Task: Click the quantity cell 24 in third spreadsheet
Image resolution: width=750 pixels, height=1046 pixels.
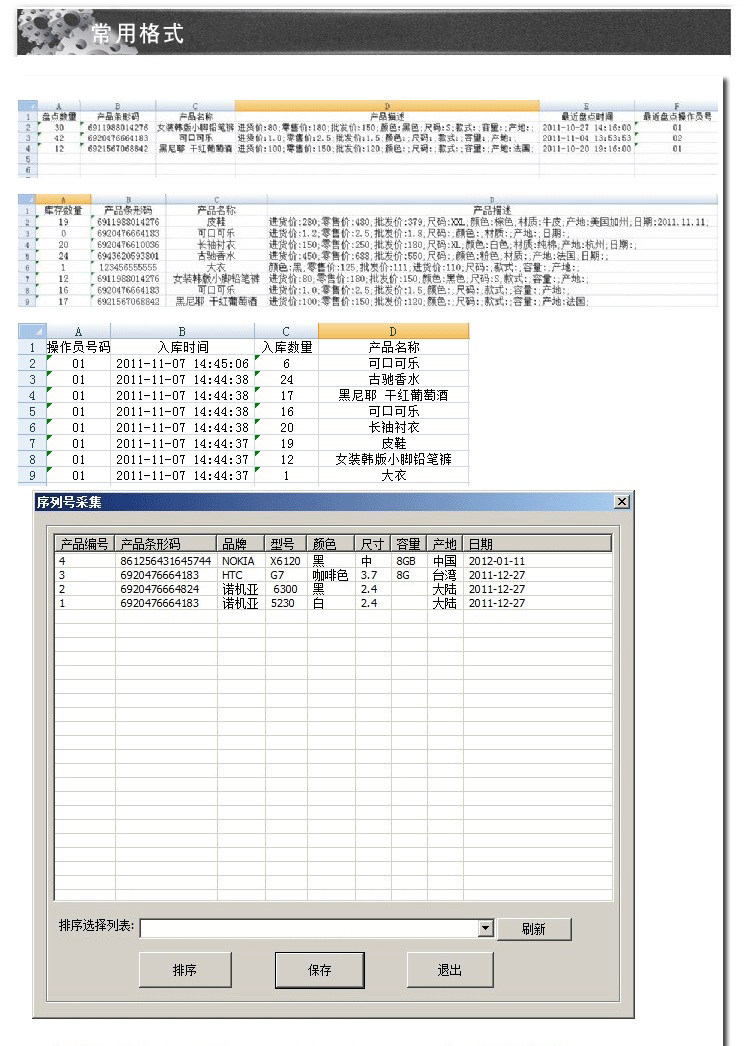Action: click(286, 379)
